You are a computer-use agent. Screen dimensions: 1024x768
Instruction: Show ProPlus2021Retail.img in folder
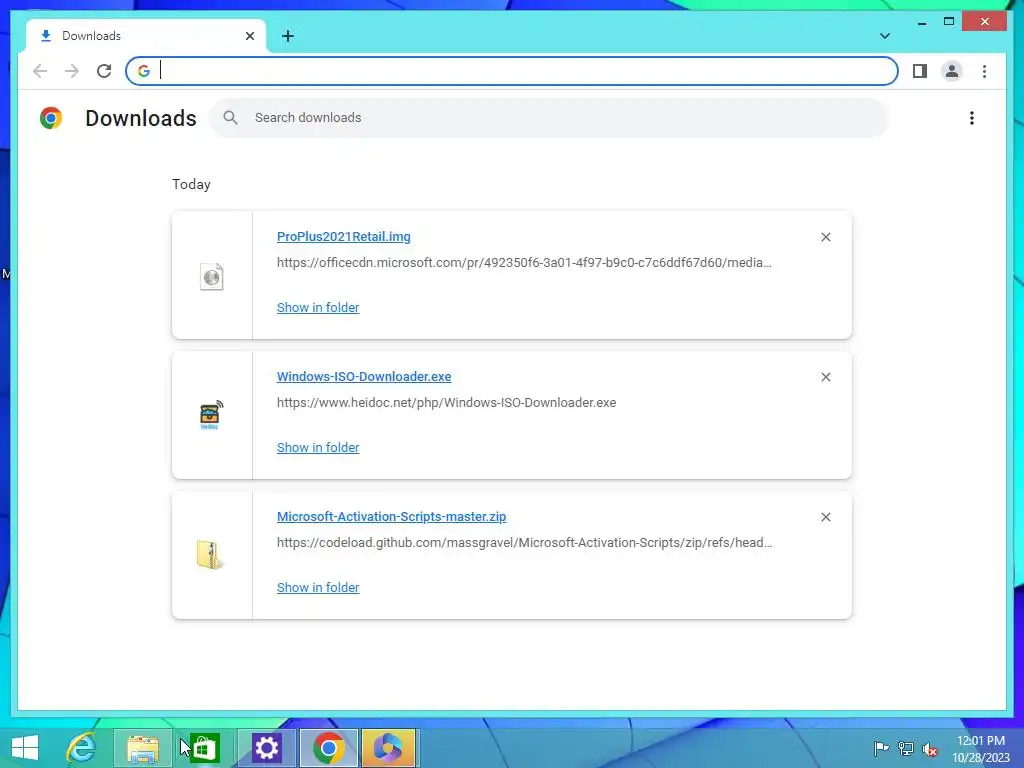click(318, 307)
